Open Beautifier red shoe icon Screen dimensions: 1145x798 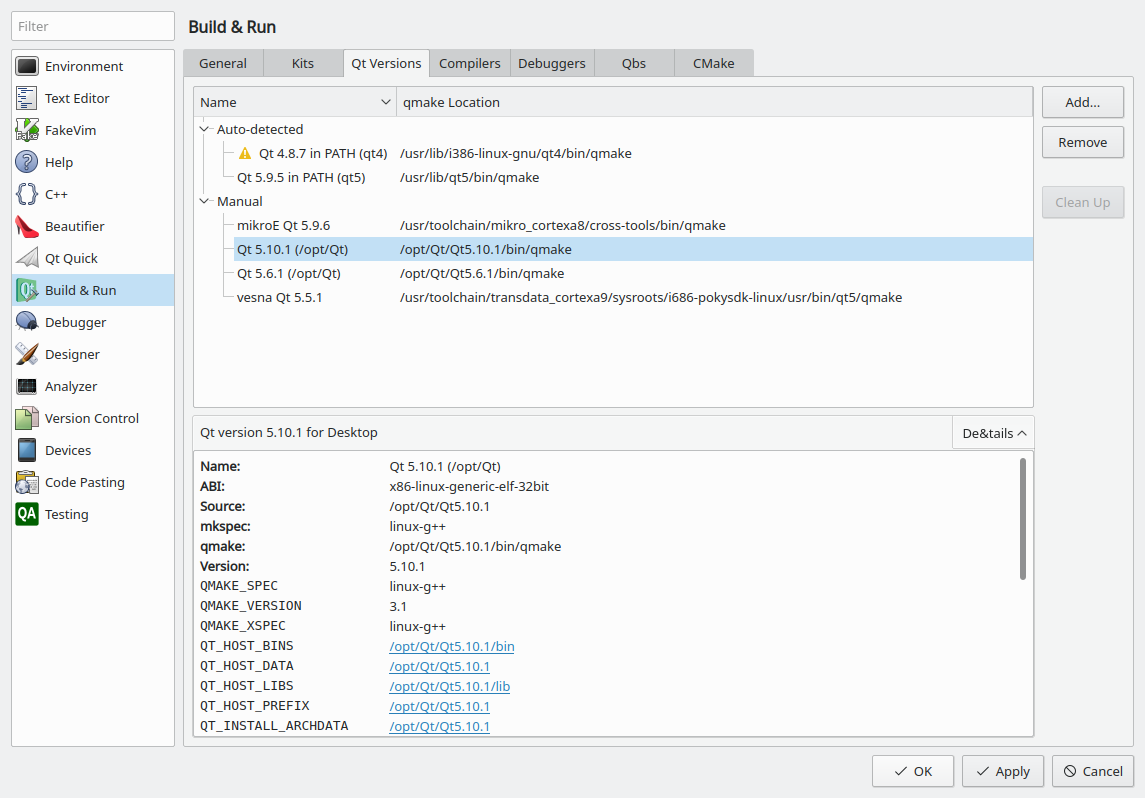point(27,226)
